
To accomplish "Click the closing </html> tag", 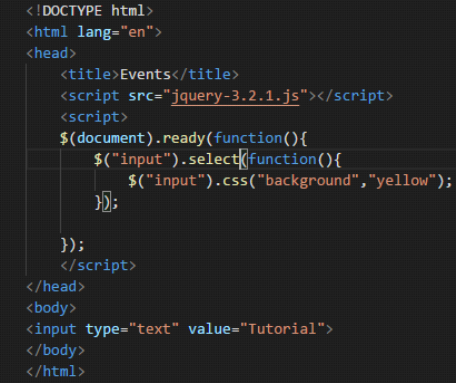I will (x=56, y=371).
